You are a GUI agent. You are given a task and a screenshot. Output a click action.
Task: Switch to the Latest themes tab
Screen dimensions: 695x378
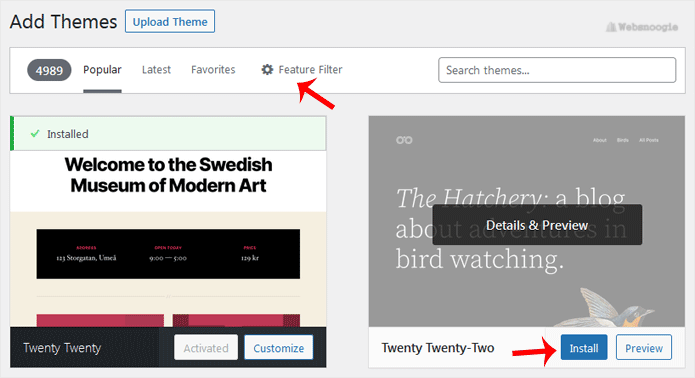tap(156, 70)
